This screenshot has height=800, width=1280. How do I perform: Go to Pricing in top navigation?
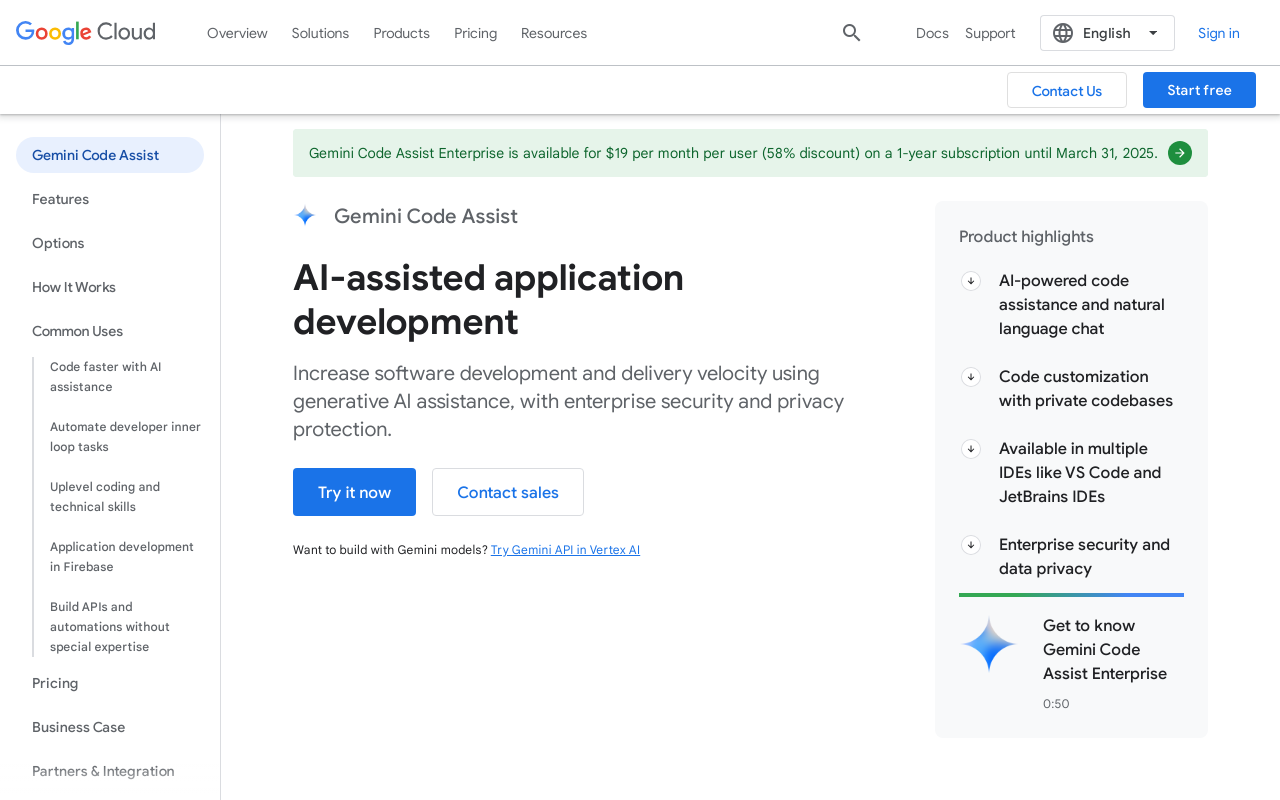coord(475,33)
